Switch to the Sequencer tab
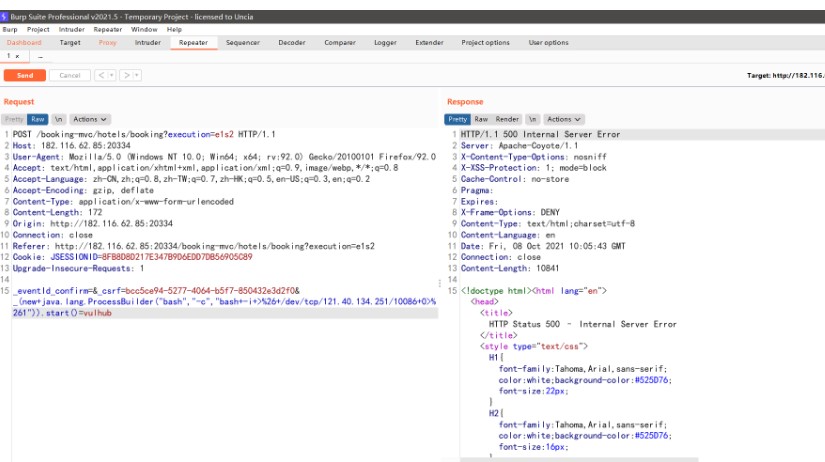The image size is (825, 462). pyautogui.click(x=243, y=43)
